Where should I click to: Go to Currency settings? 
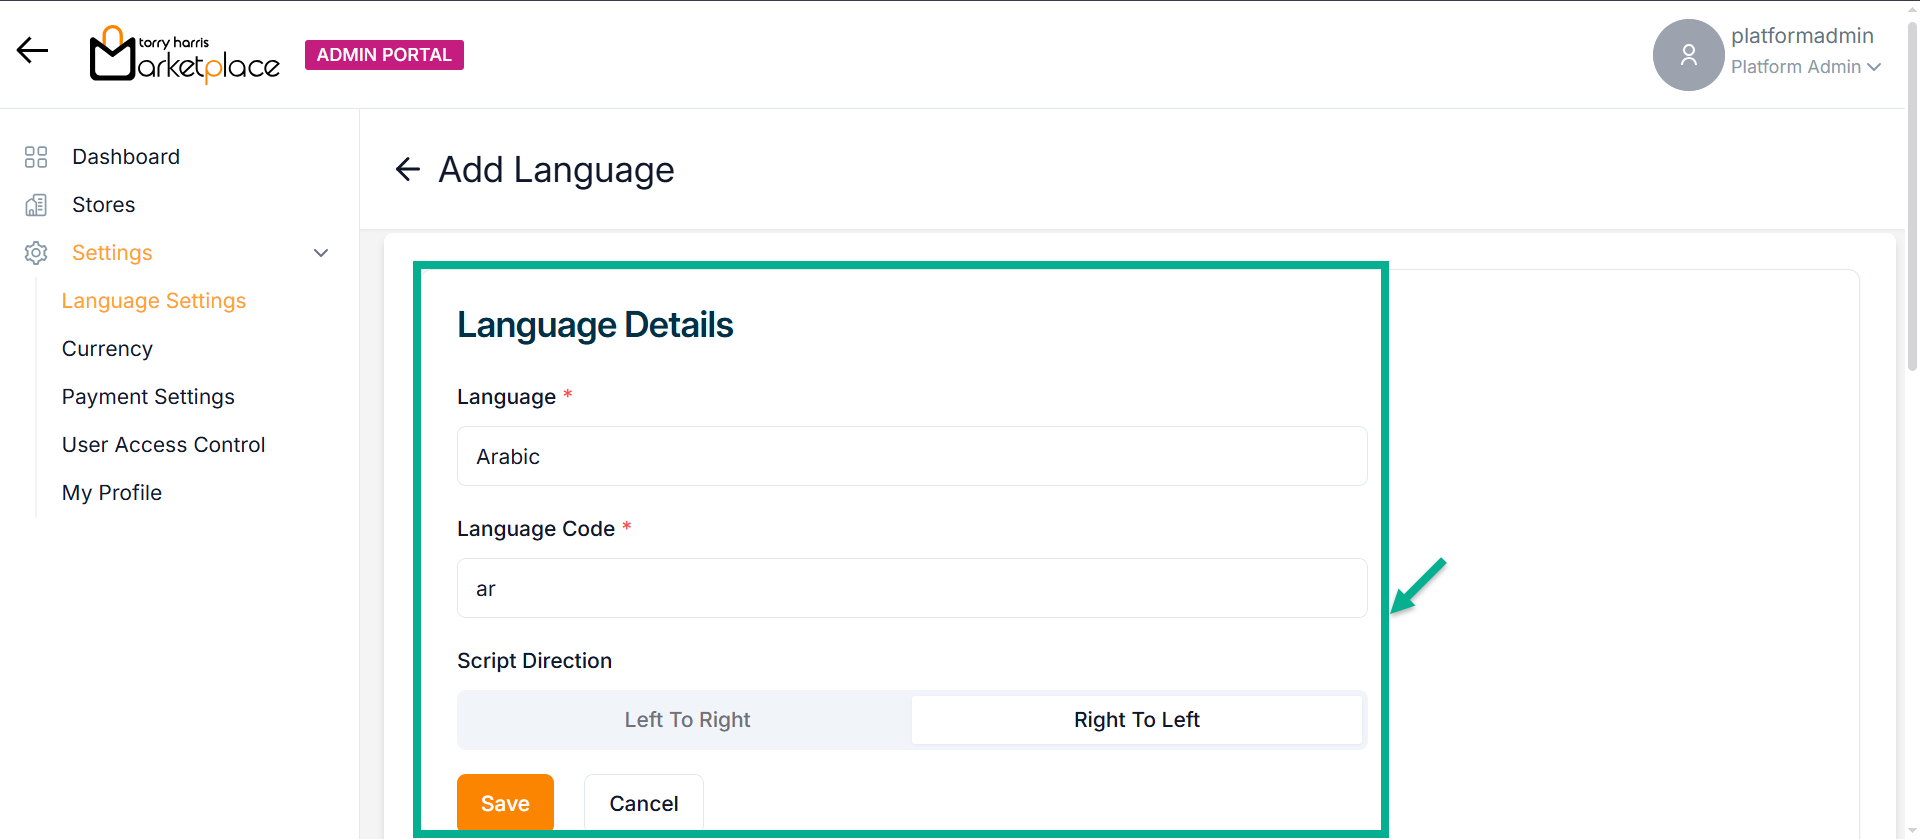pyautogui.click(x=107, y=349)
